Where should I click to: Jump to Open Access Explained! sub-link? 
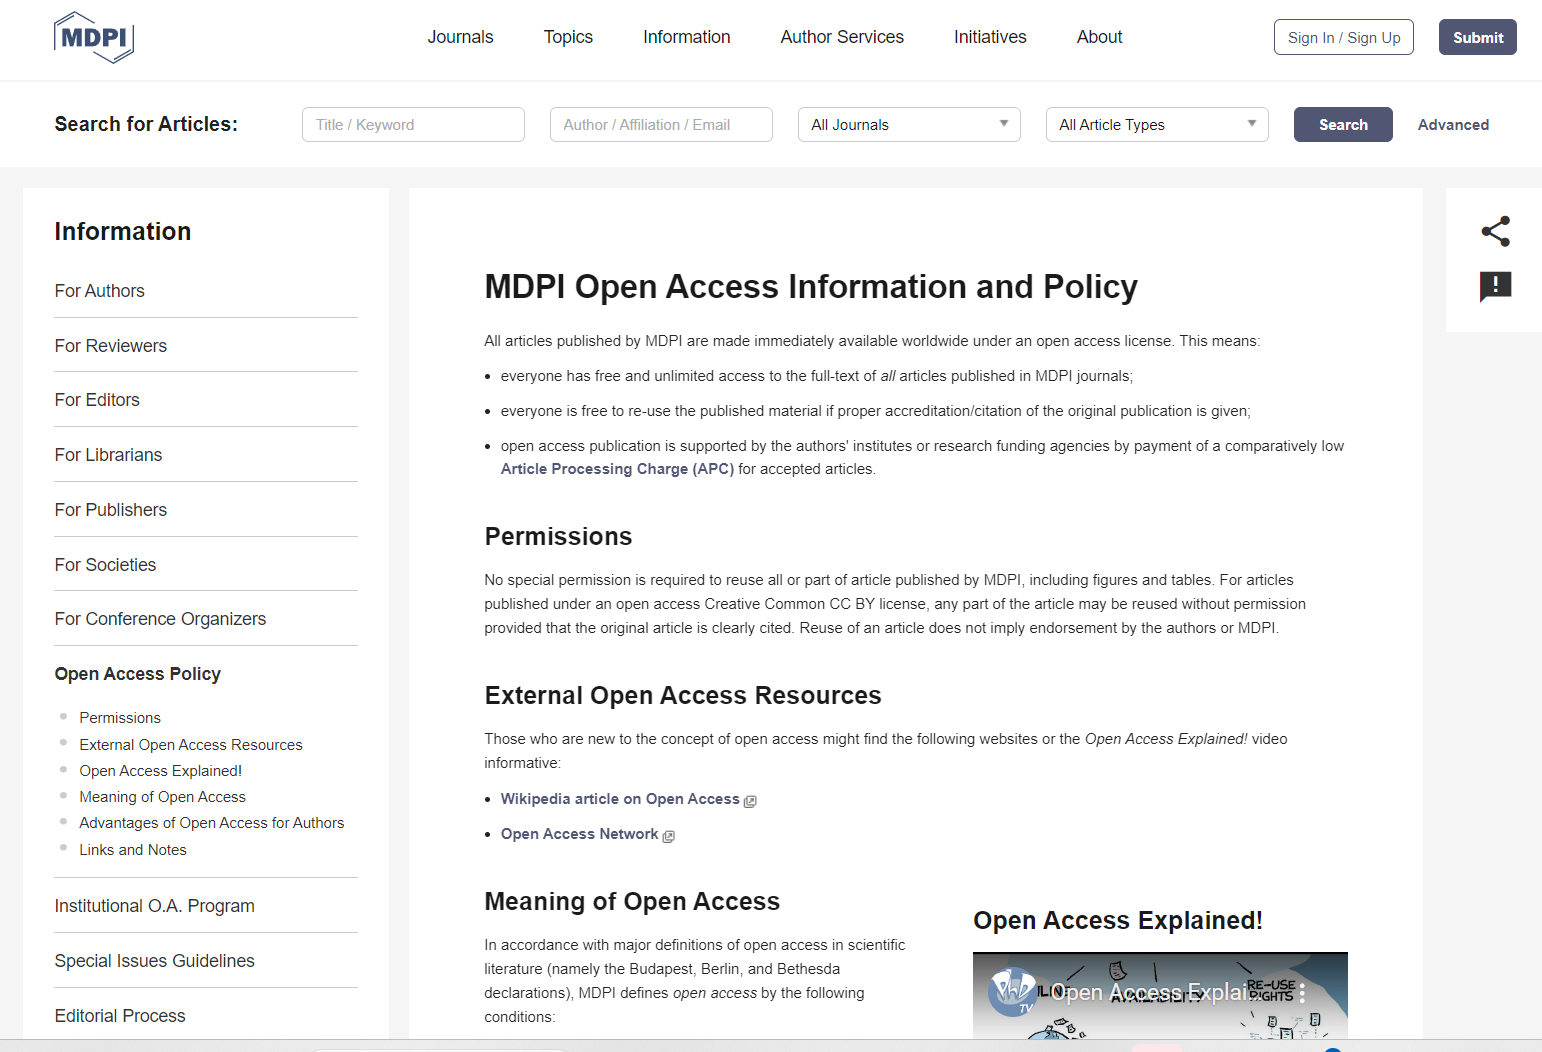[161, 771]
